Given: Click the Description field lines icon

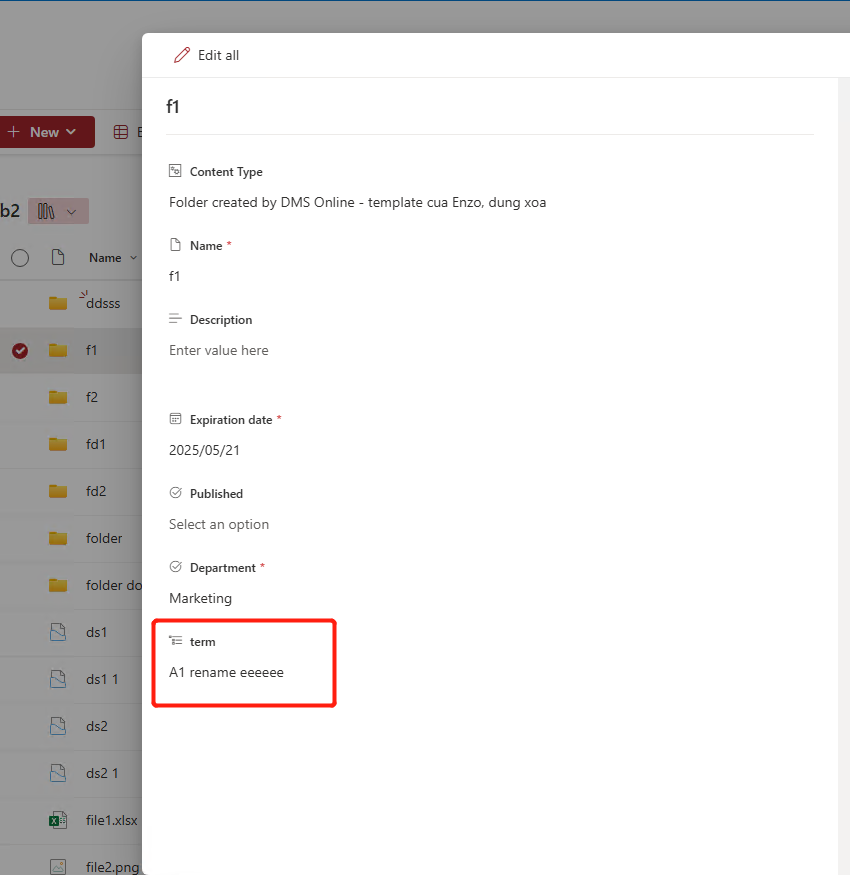Looking at the screenshot, I should 175,319.
